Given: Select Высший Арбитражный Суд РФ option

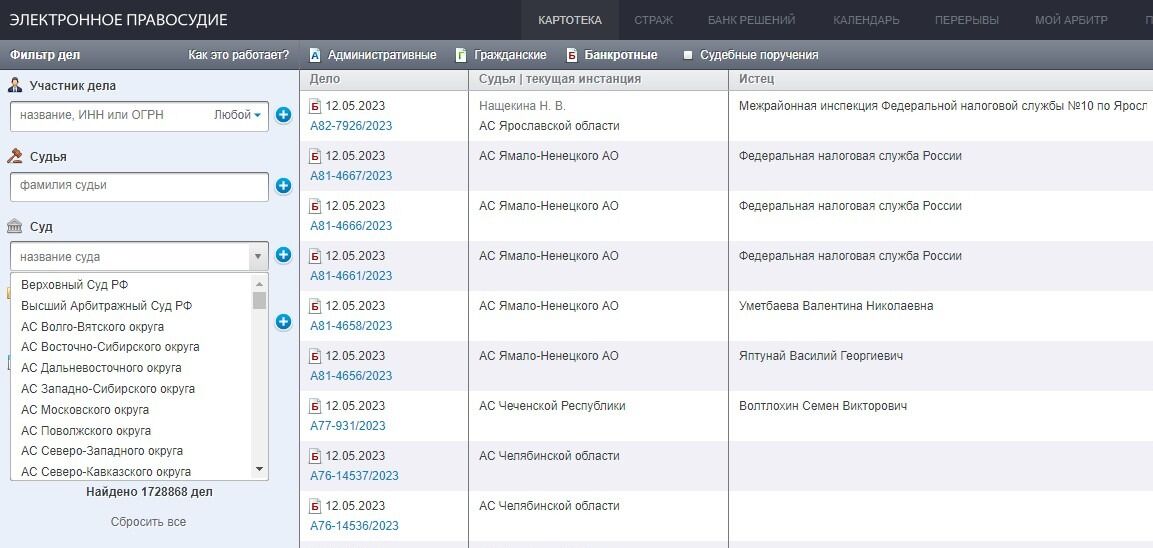Looking at the screenshot, I should click(x=107, y=305).
